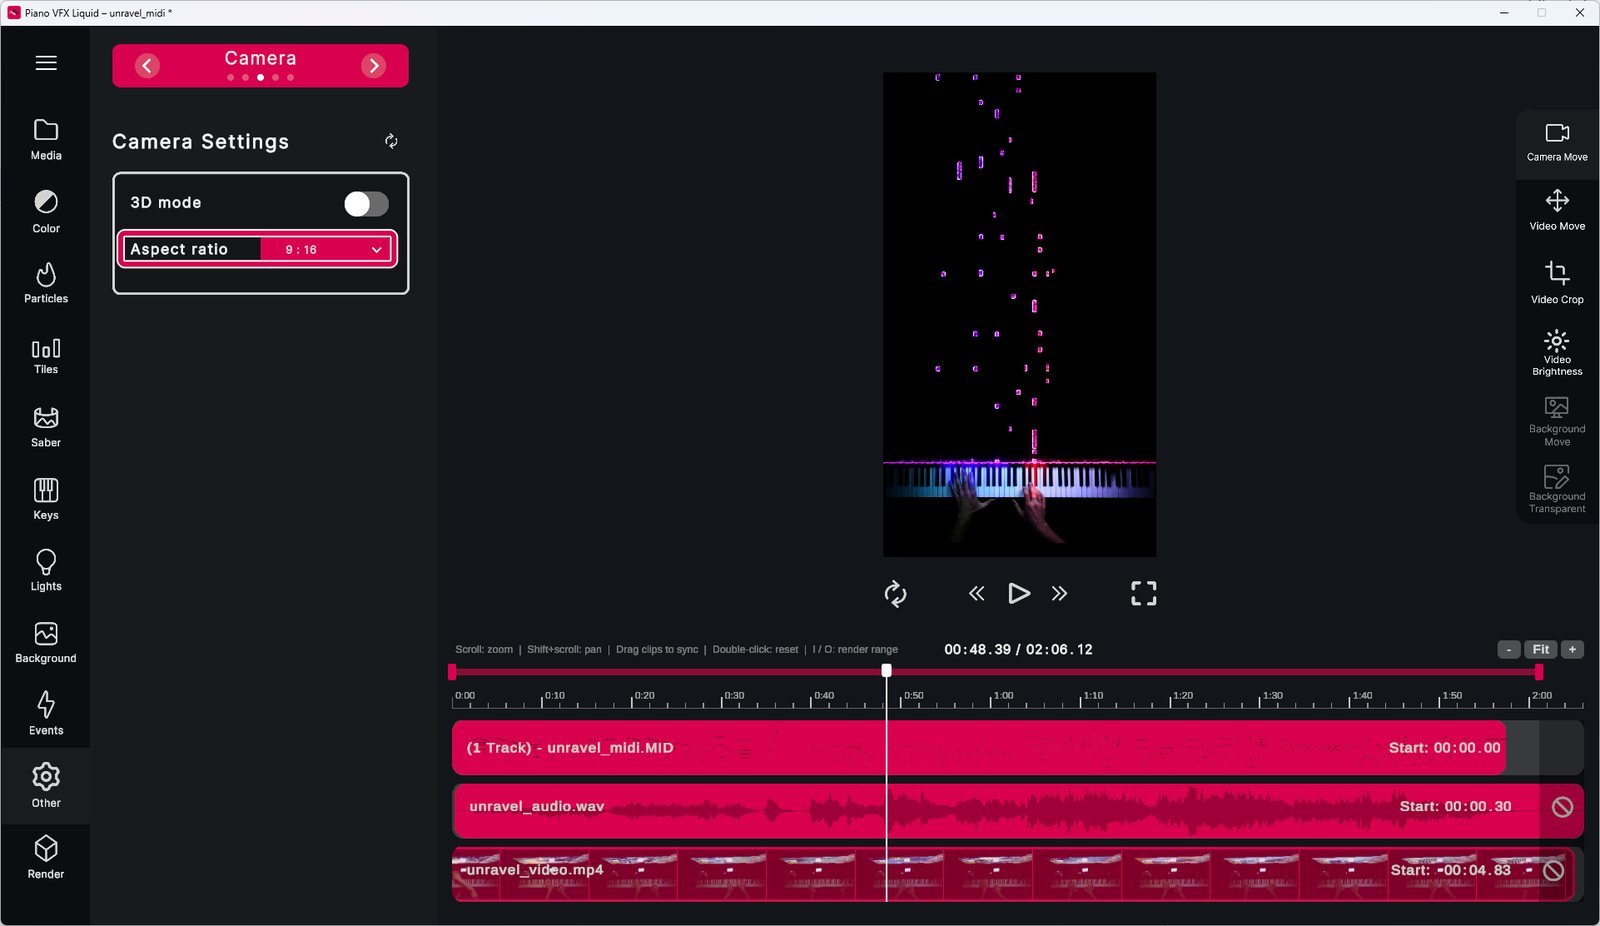Open the Keys section
This screenshot has height=926, width=1600.
[x=46, y=499]
